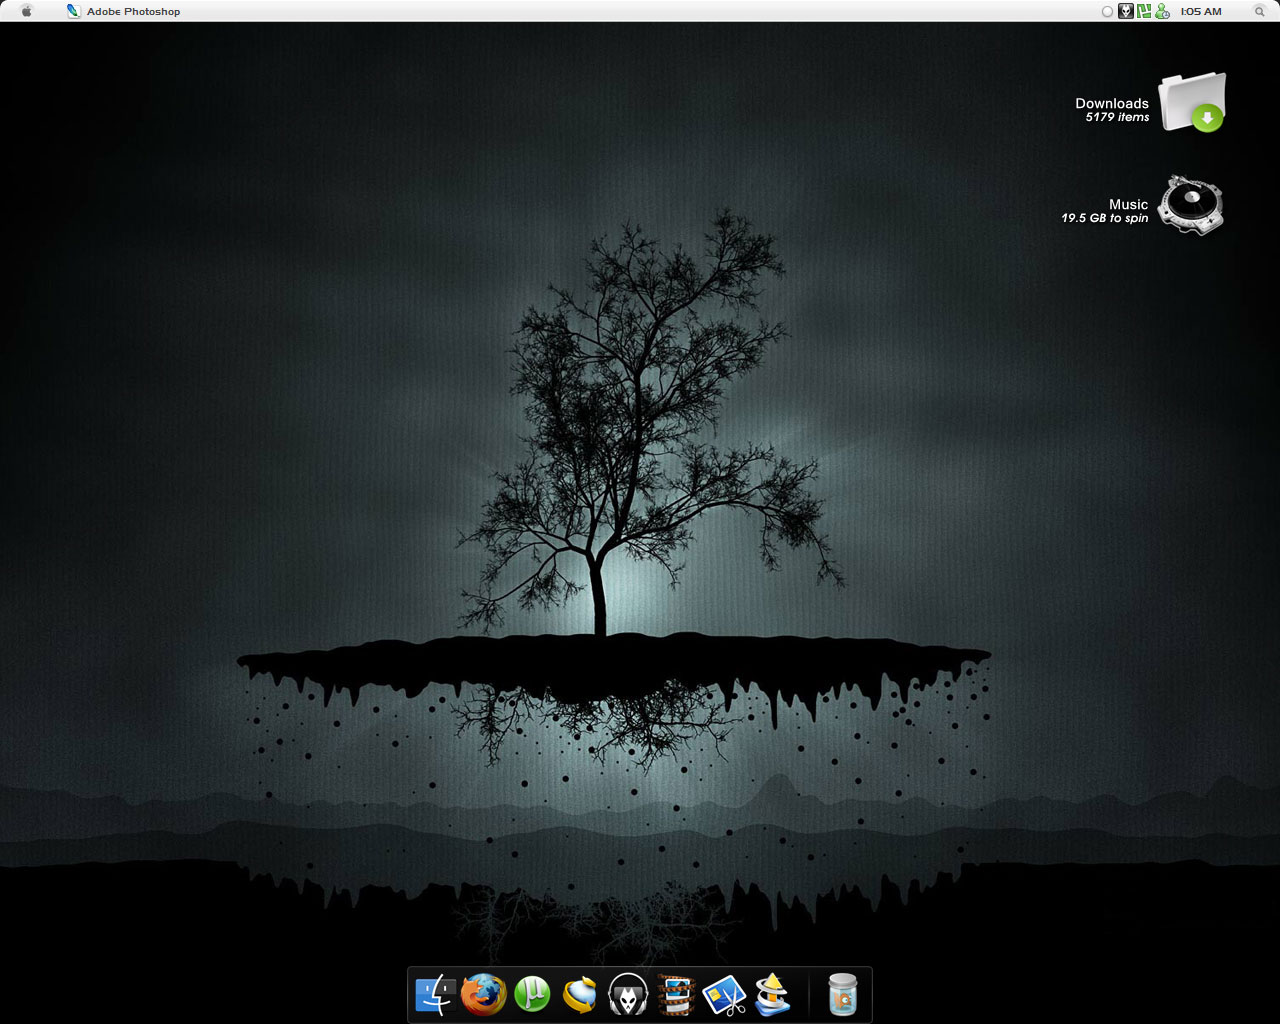1280x1024 pixels.
Task: Click the round white status indicator in tray
Action: tap(1107, 11)
